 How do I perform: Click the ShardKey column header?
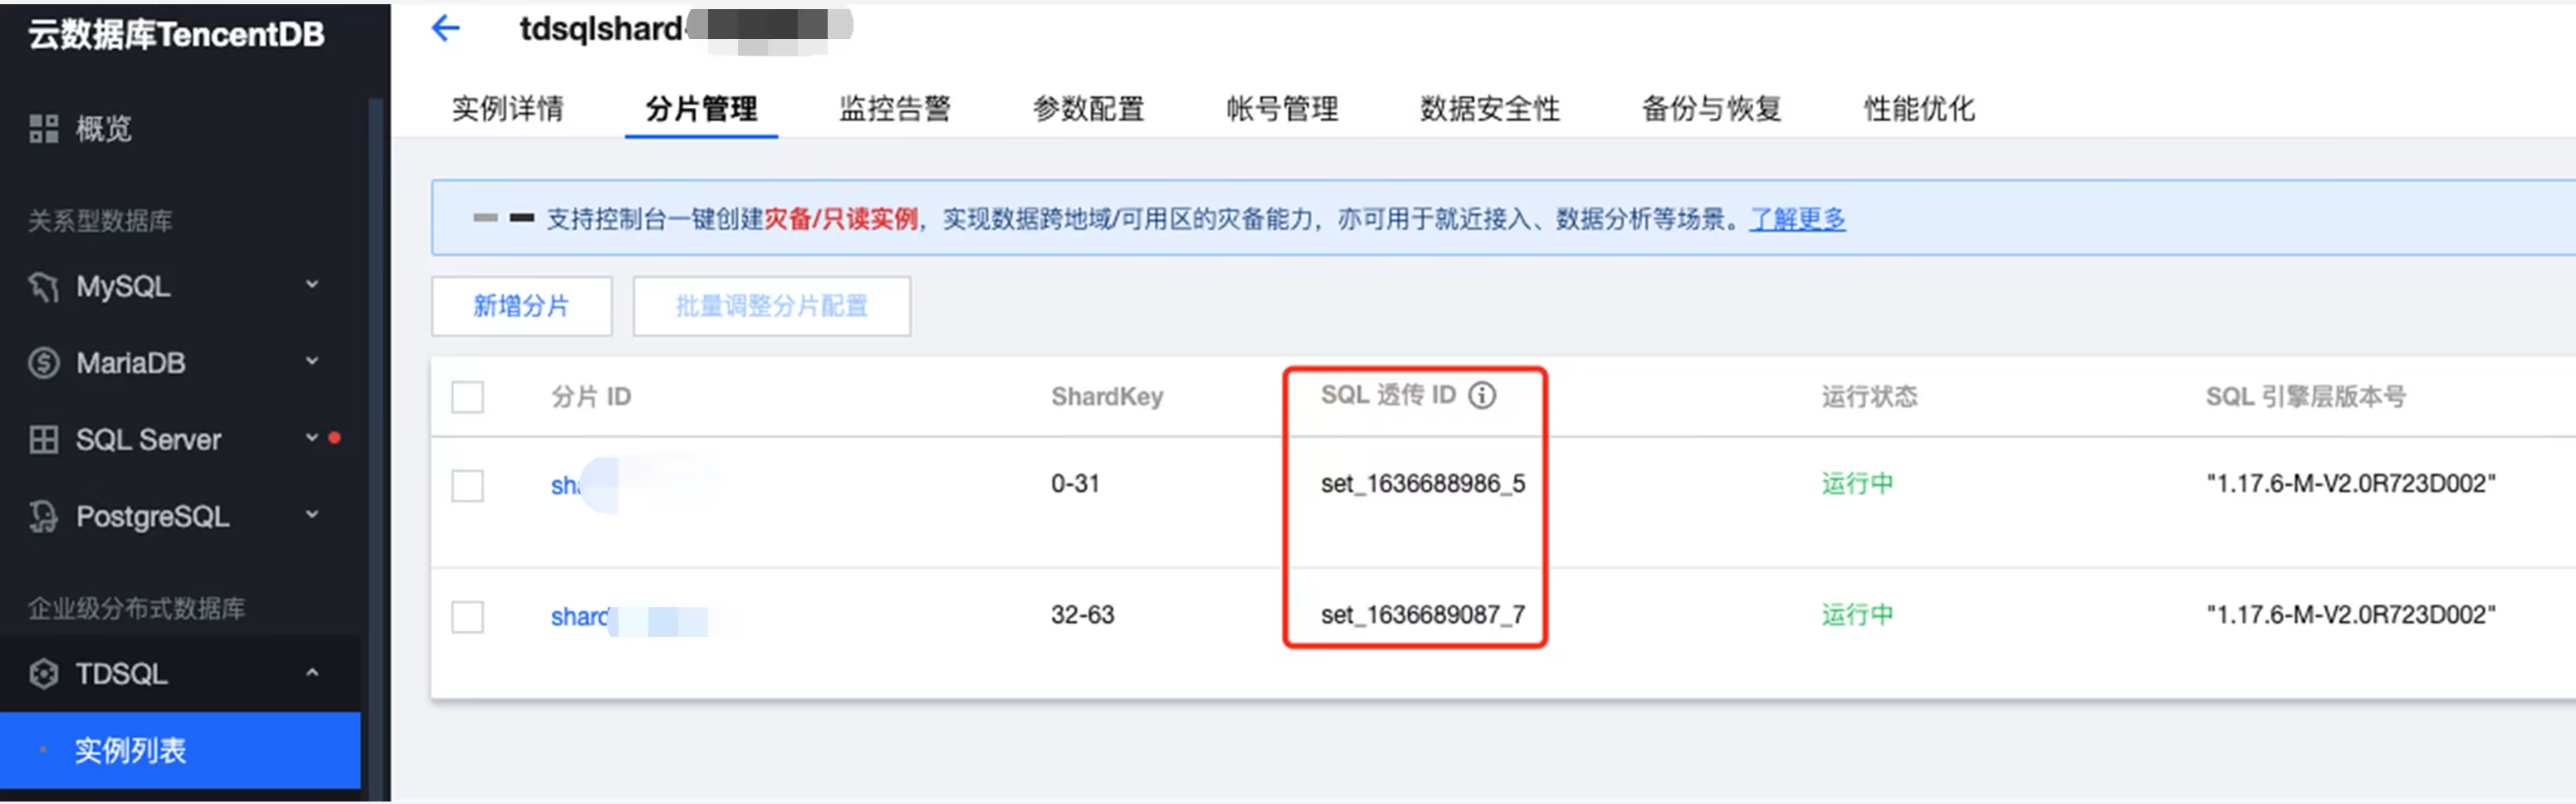(1107, 397)
